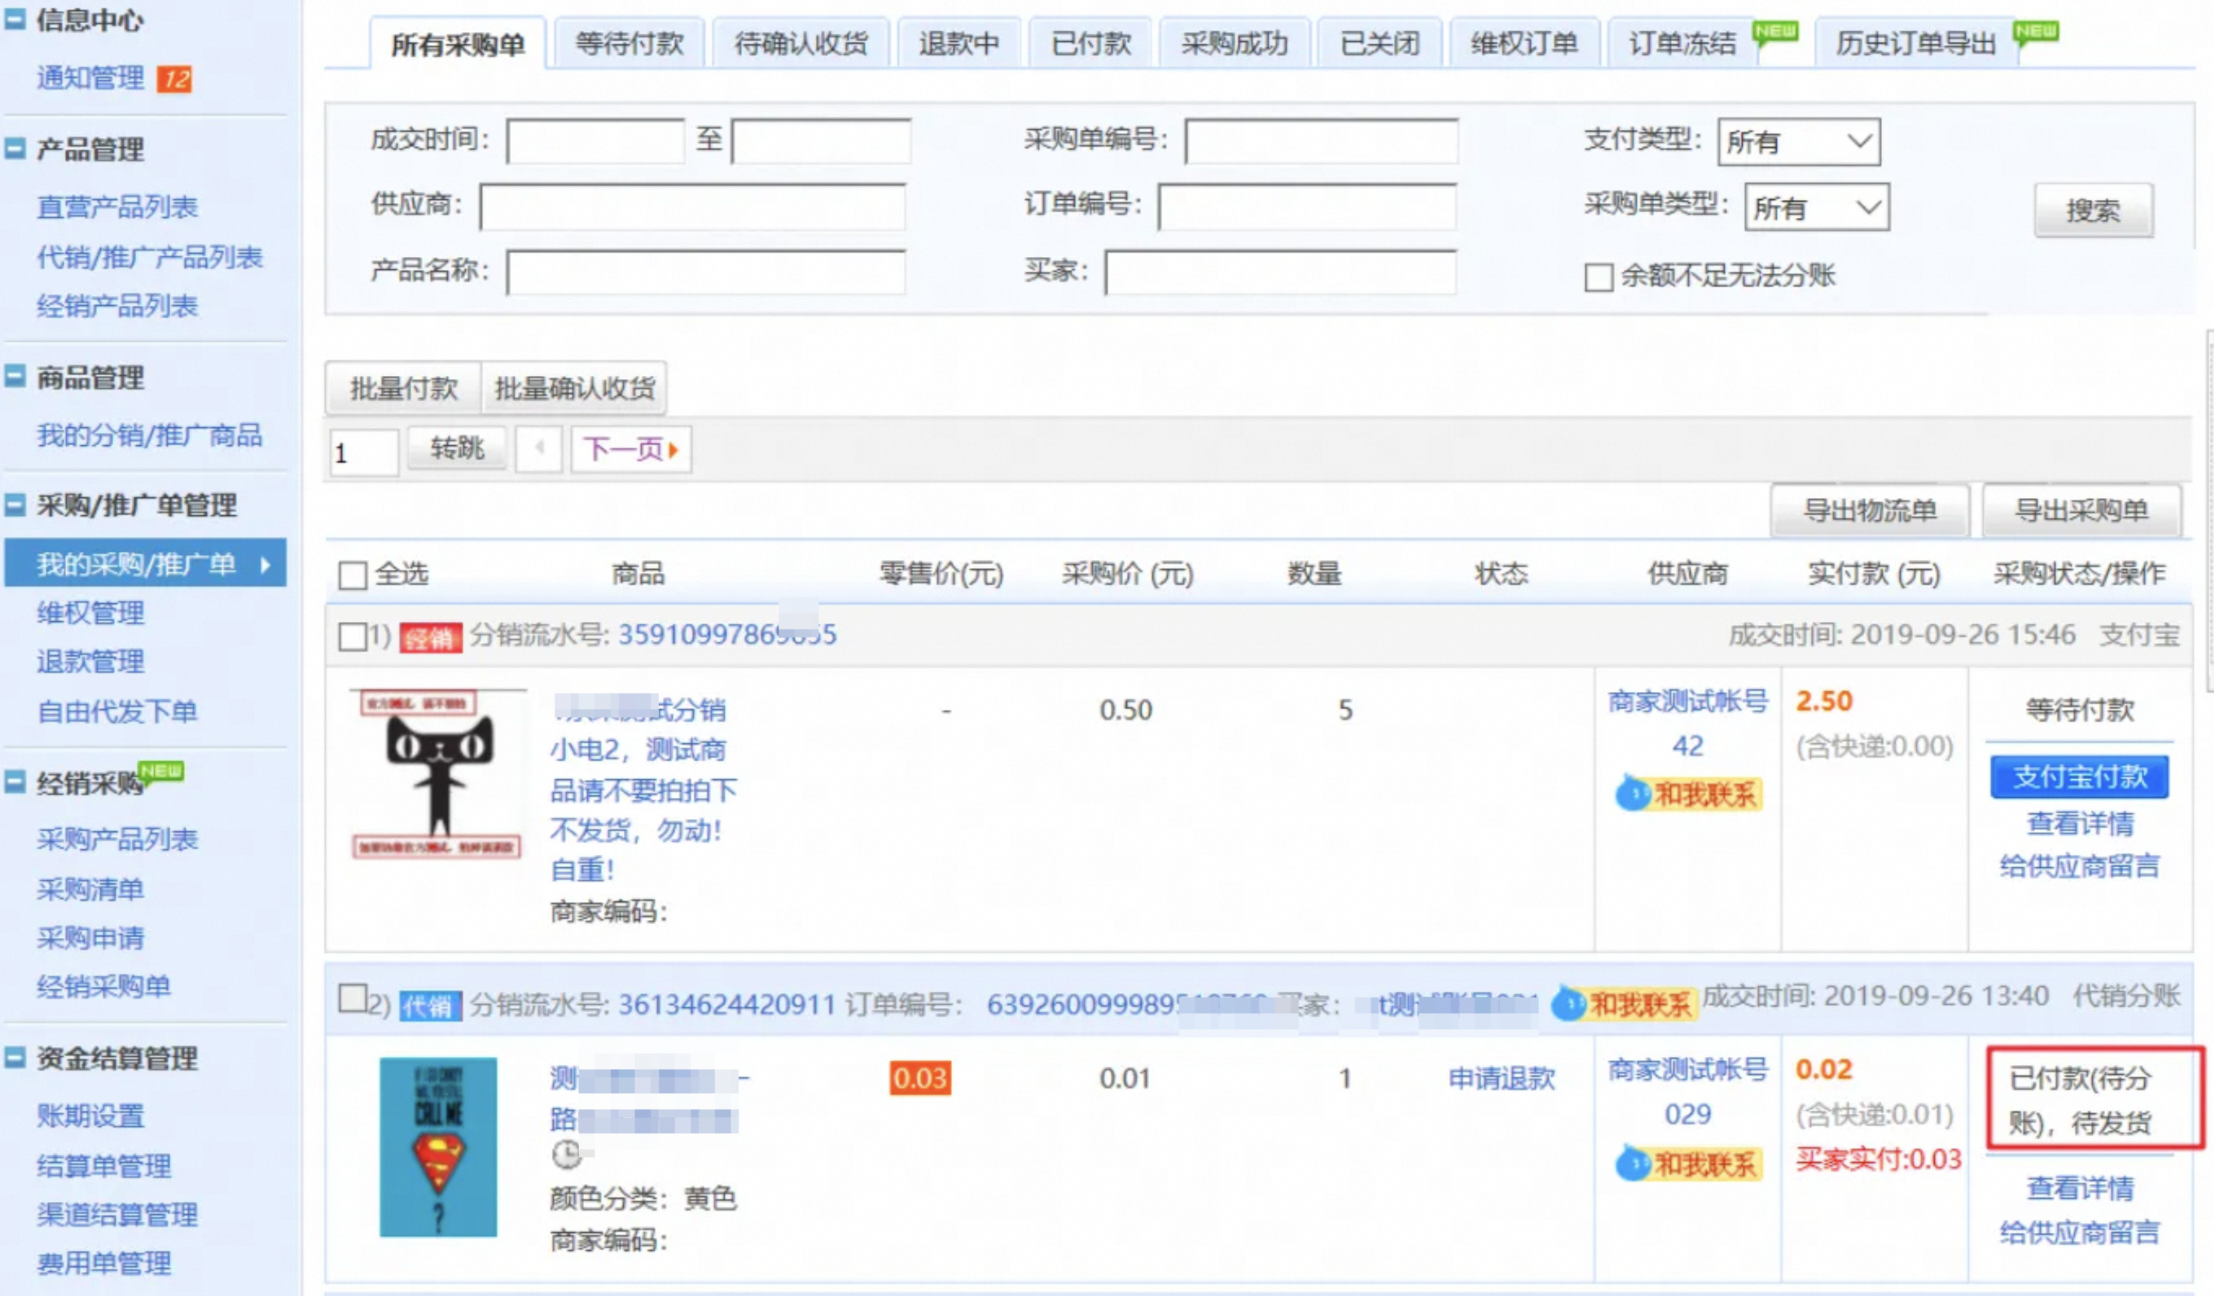This screenshot has height=1296, width=2214.
Task: Open the 历史订单导出 tab
Action: (x=1915, y=44)
